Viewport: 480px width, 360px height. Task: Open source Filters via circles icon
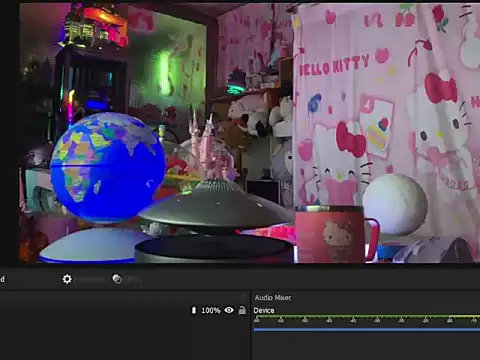point(117,279)
